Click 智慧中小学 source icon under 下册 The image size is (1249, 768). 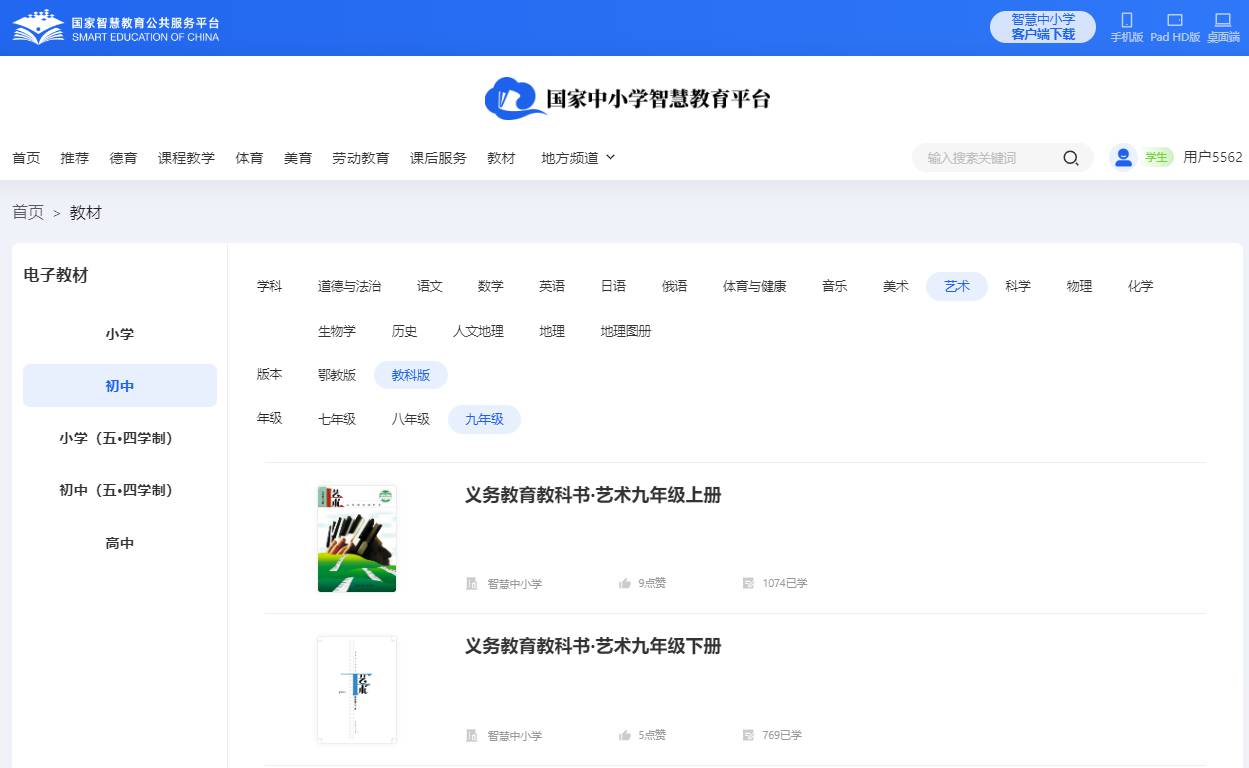[472, 735]
